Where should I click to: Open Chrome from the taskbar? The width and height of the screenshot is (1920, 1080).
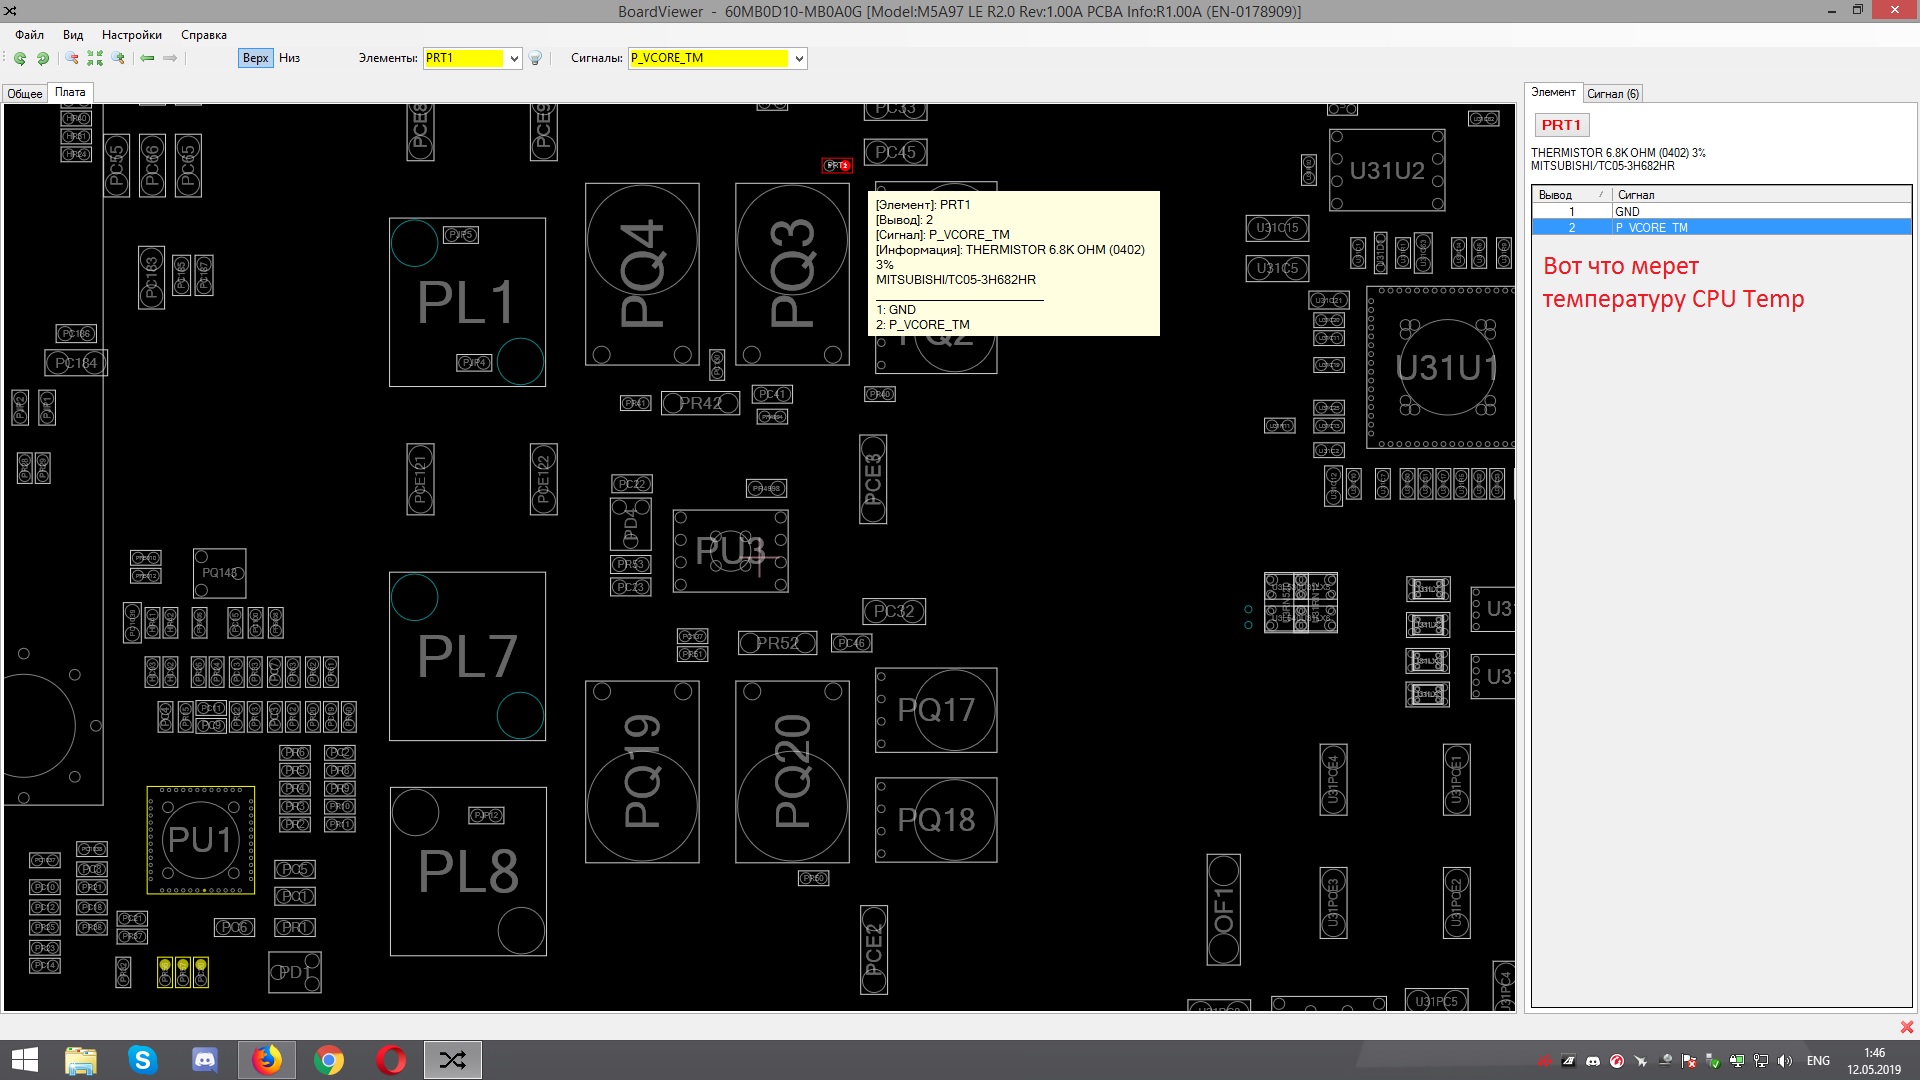(x=329, y=1060)
